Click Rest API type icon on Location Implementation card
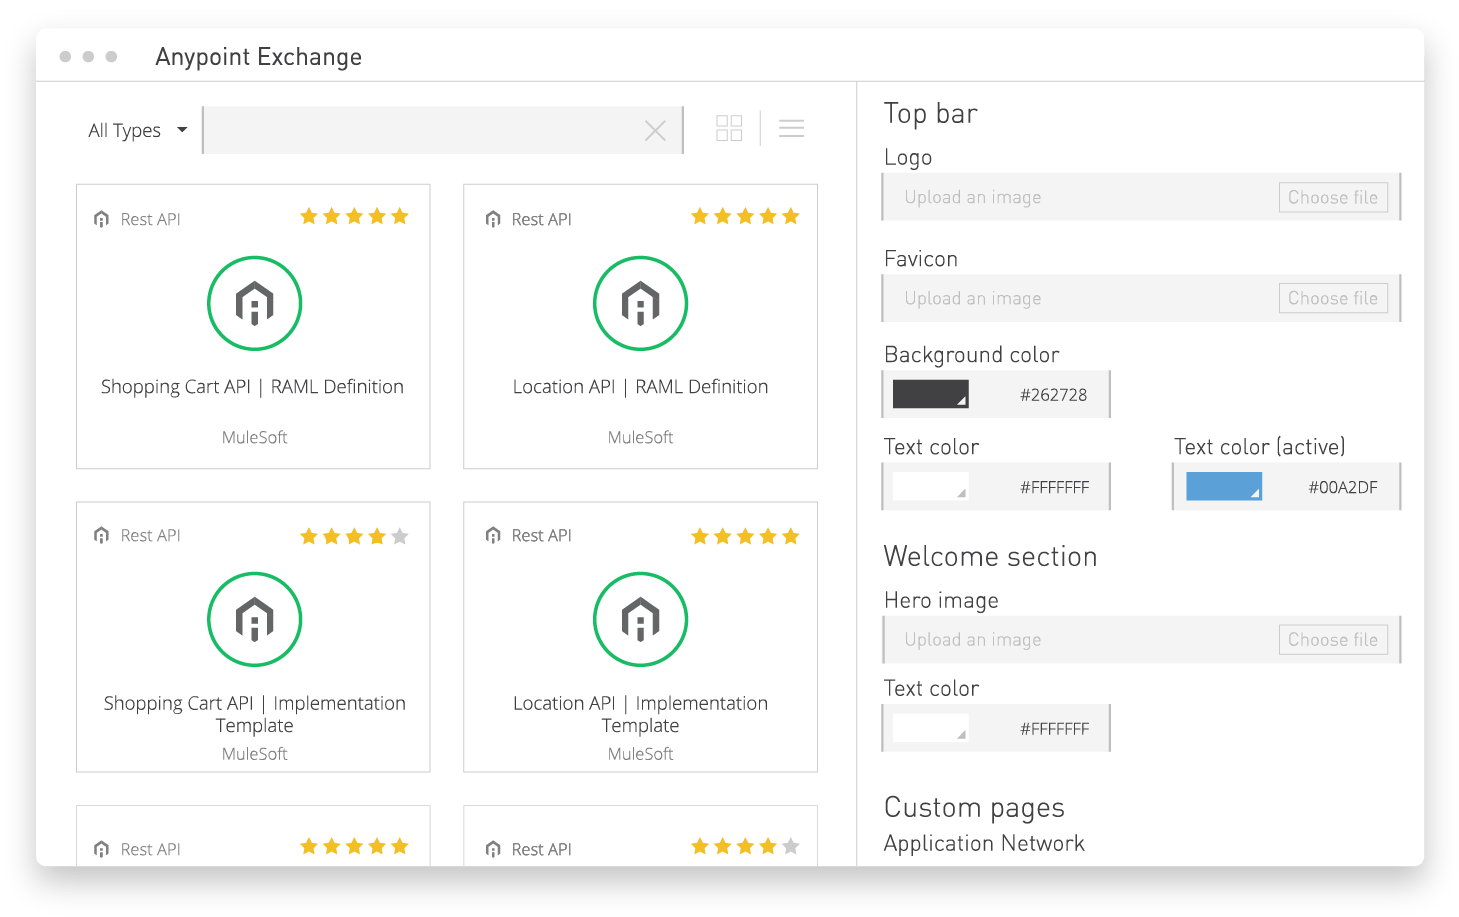Screen dimensions: 1459x917 coord(492,535)
